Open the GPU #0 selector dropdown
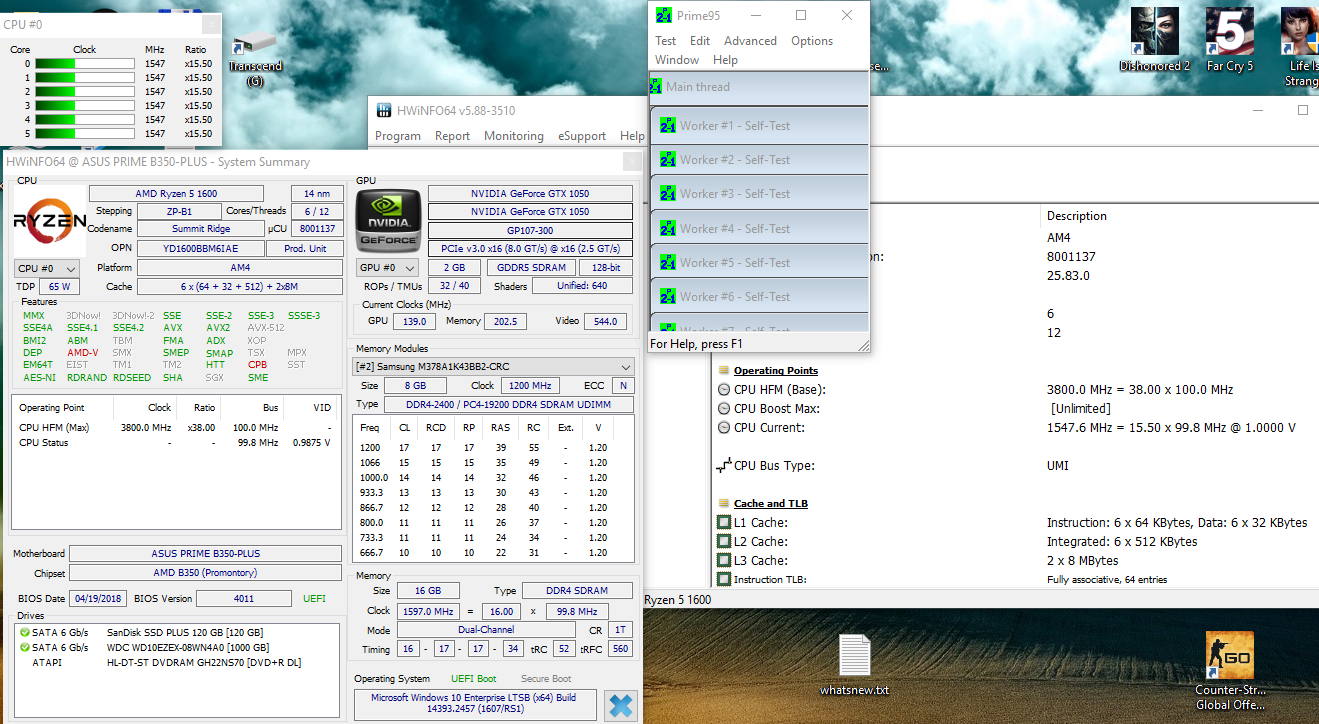Image resolution: width=1319 pixels, height=724 pixels. coord(389,268)
